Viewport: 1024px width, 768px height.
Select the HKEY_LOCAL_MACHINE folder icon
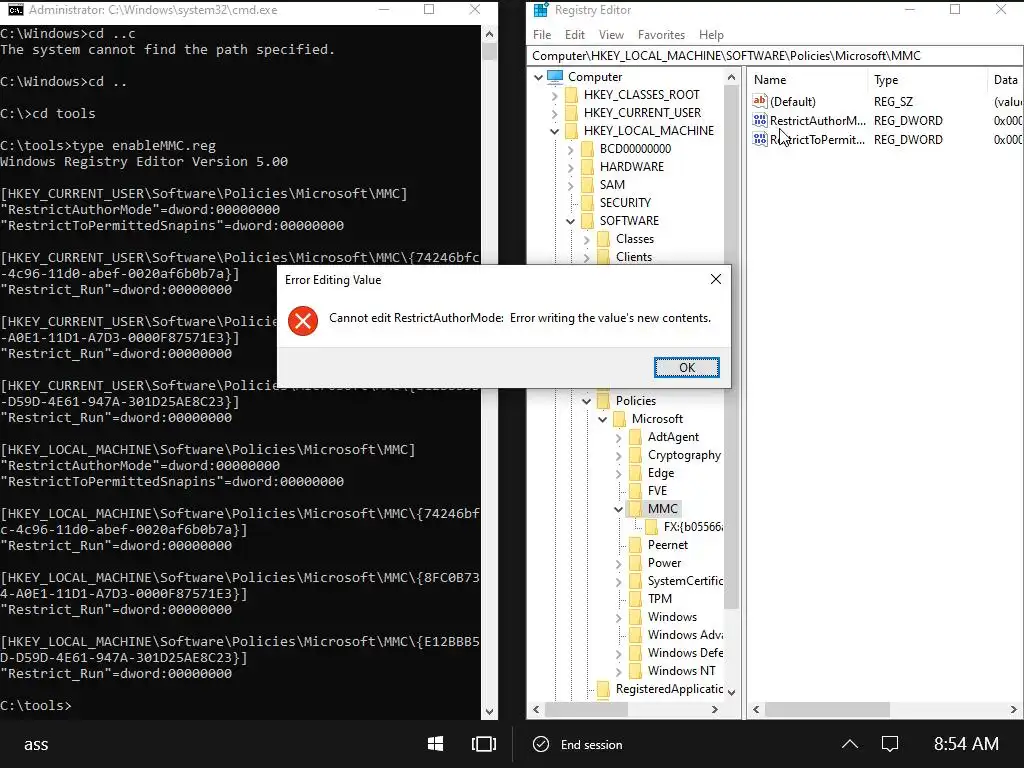[x=571, y=131]
